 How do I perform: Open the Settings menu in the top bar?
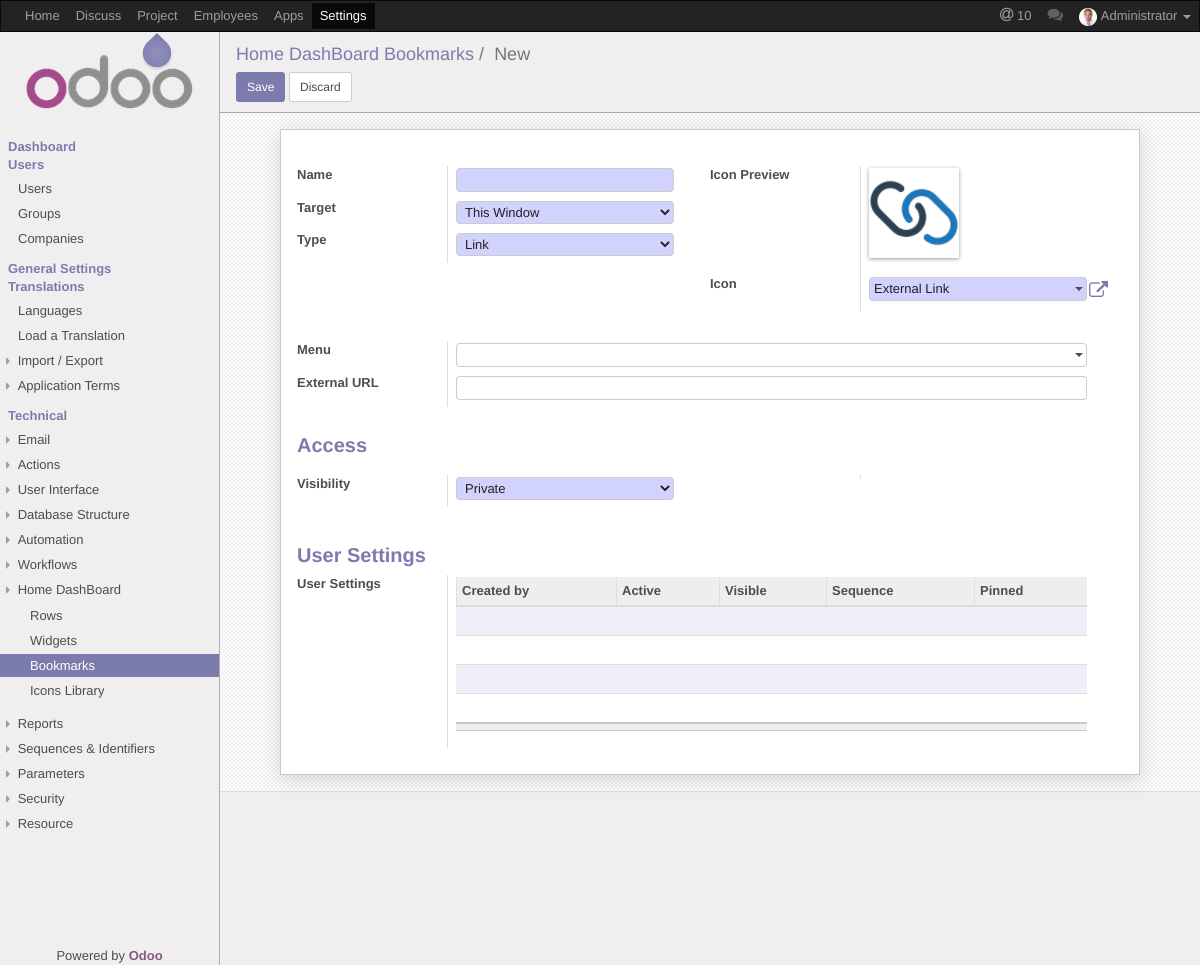pos(343,16)
